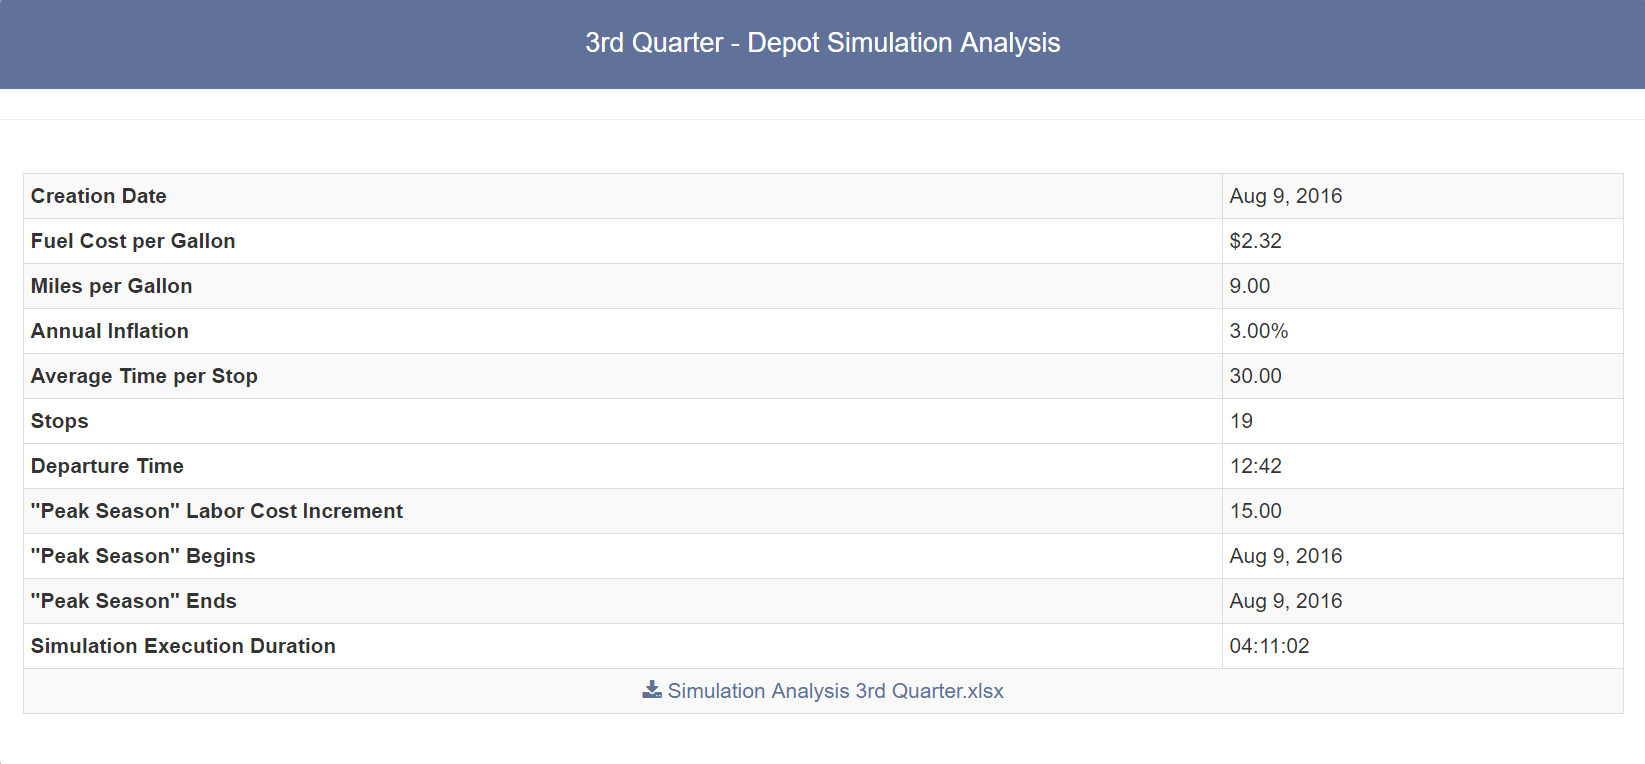
Task: Select the Stops count of 19
Action: pos(1241,421)
